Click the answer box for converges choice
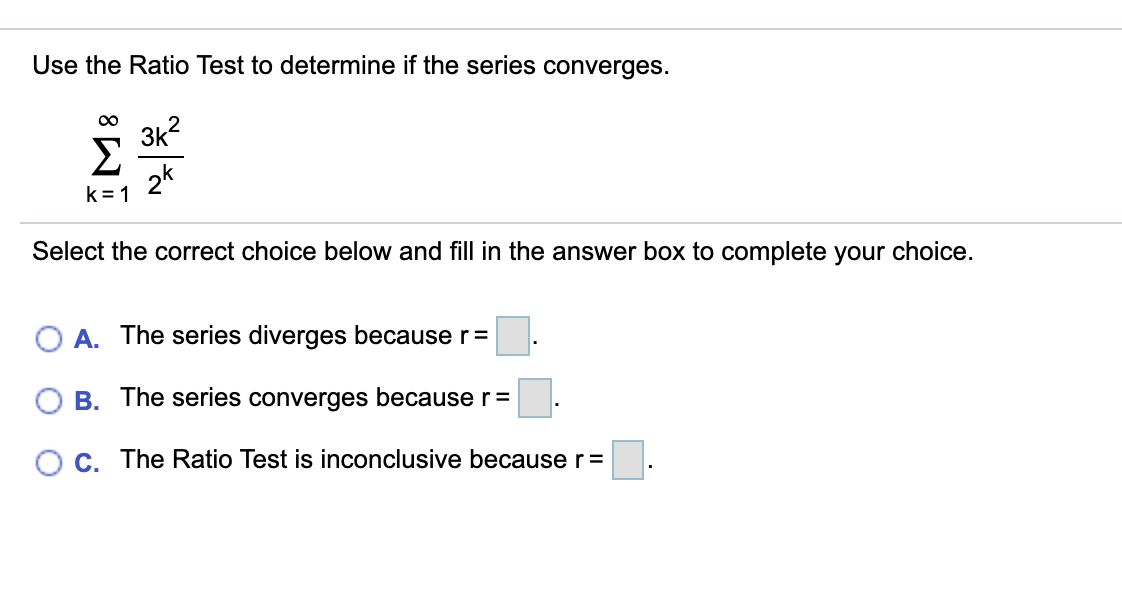Image resolution: width=1122 pixels, height=598 pixels. [536, 398]
